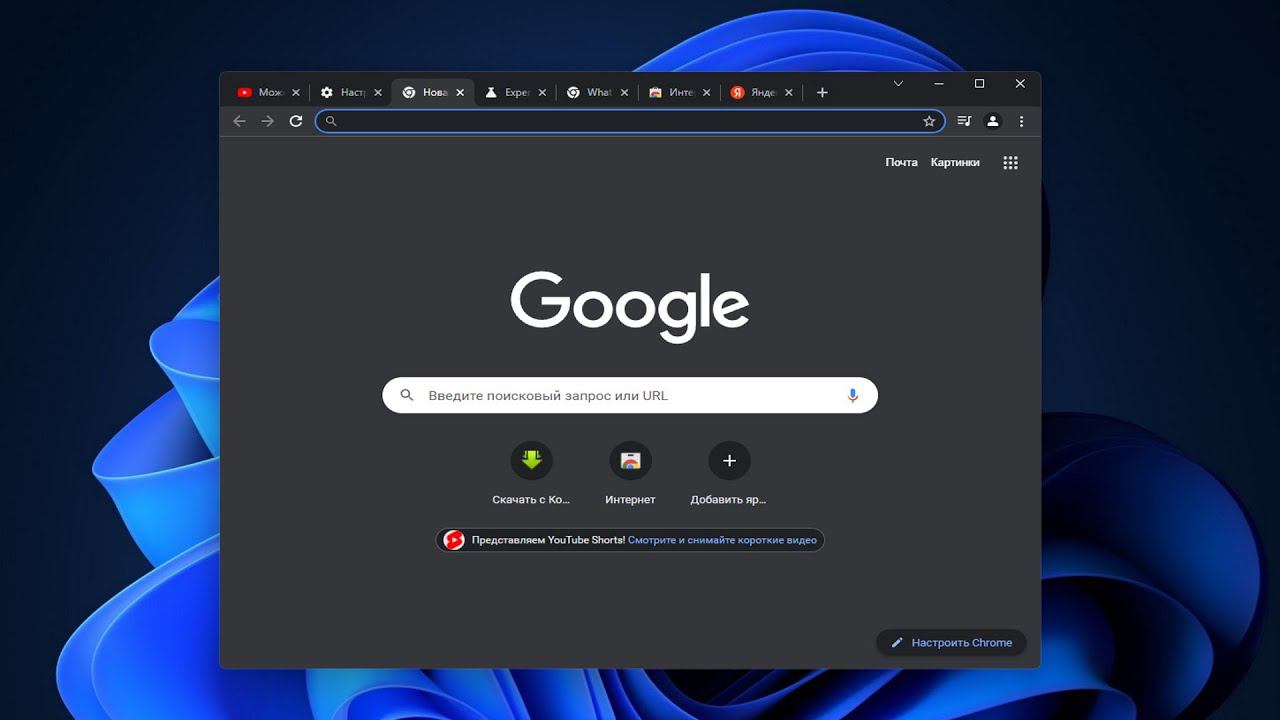The height and width of the screenshot is (720, 1280).
Task: Go forward to next page
Action: pos(267,121)
